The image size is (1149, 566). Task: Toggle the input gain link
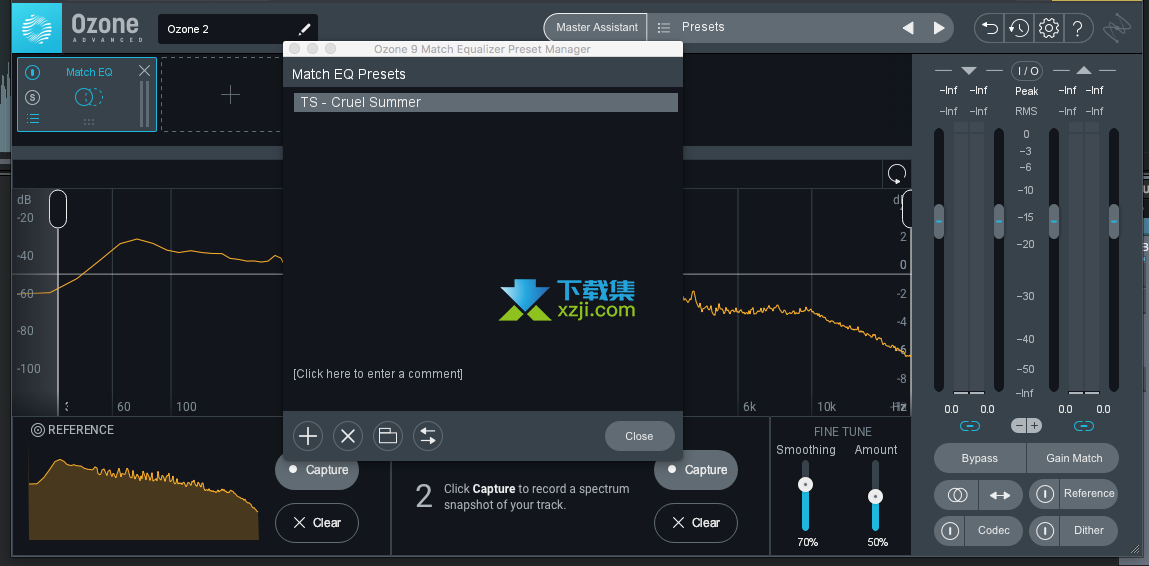pyautogui.click(x=969, y=426)
